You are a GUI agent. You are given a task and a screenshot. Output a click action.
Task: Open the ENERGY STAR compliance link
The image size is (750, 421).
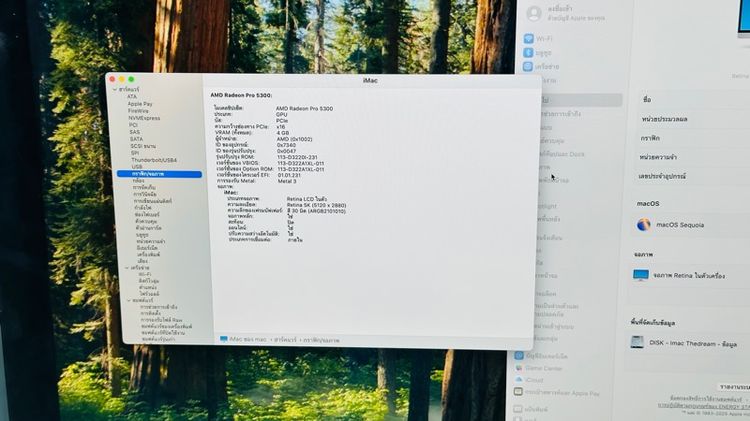click(x=704, y=406)
